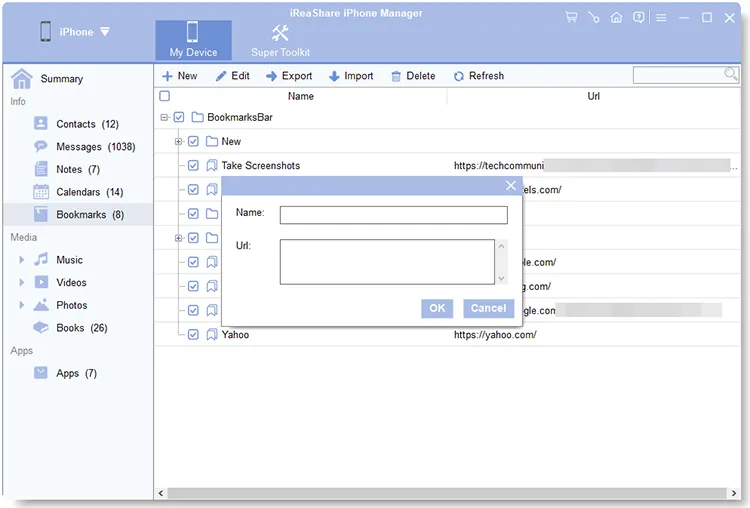Toggle the select-all checkbox in header

click(165, 96)
